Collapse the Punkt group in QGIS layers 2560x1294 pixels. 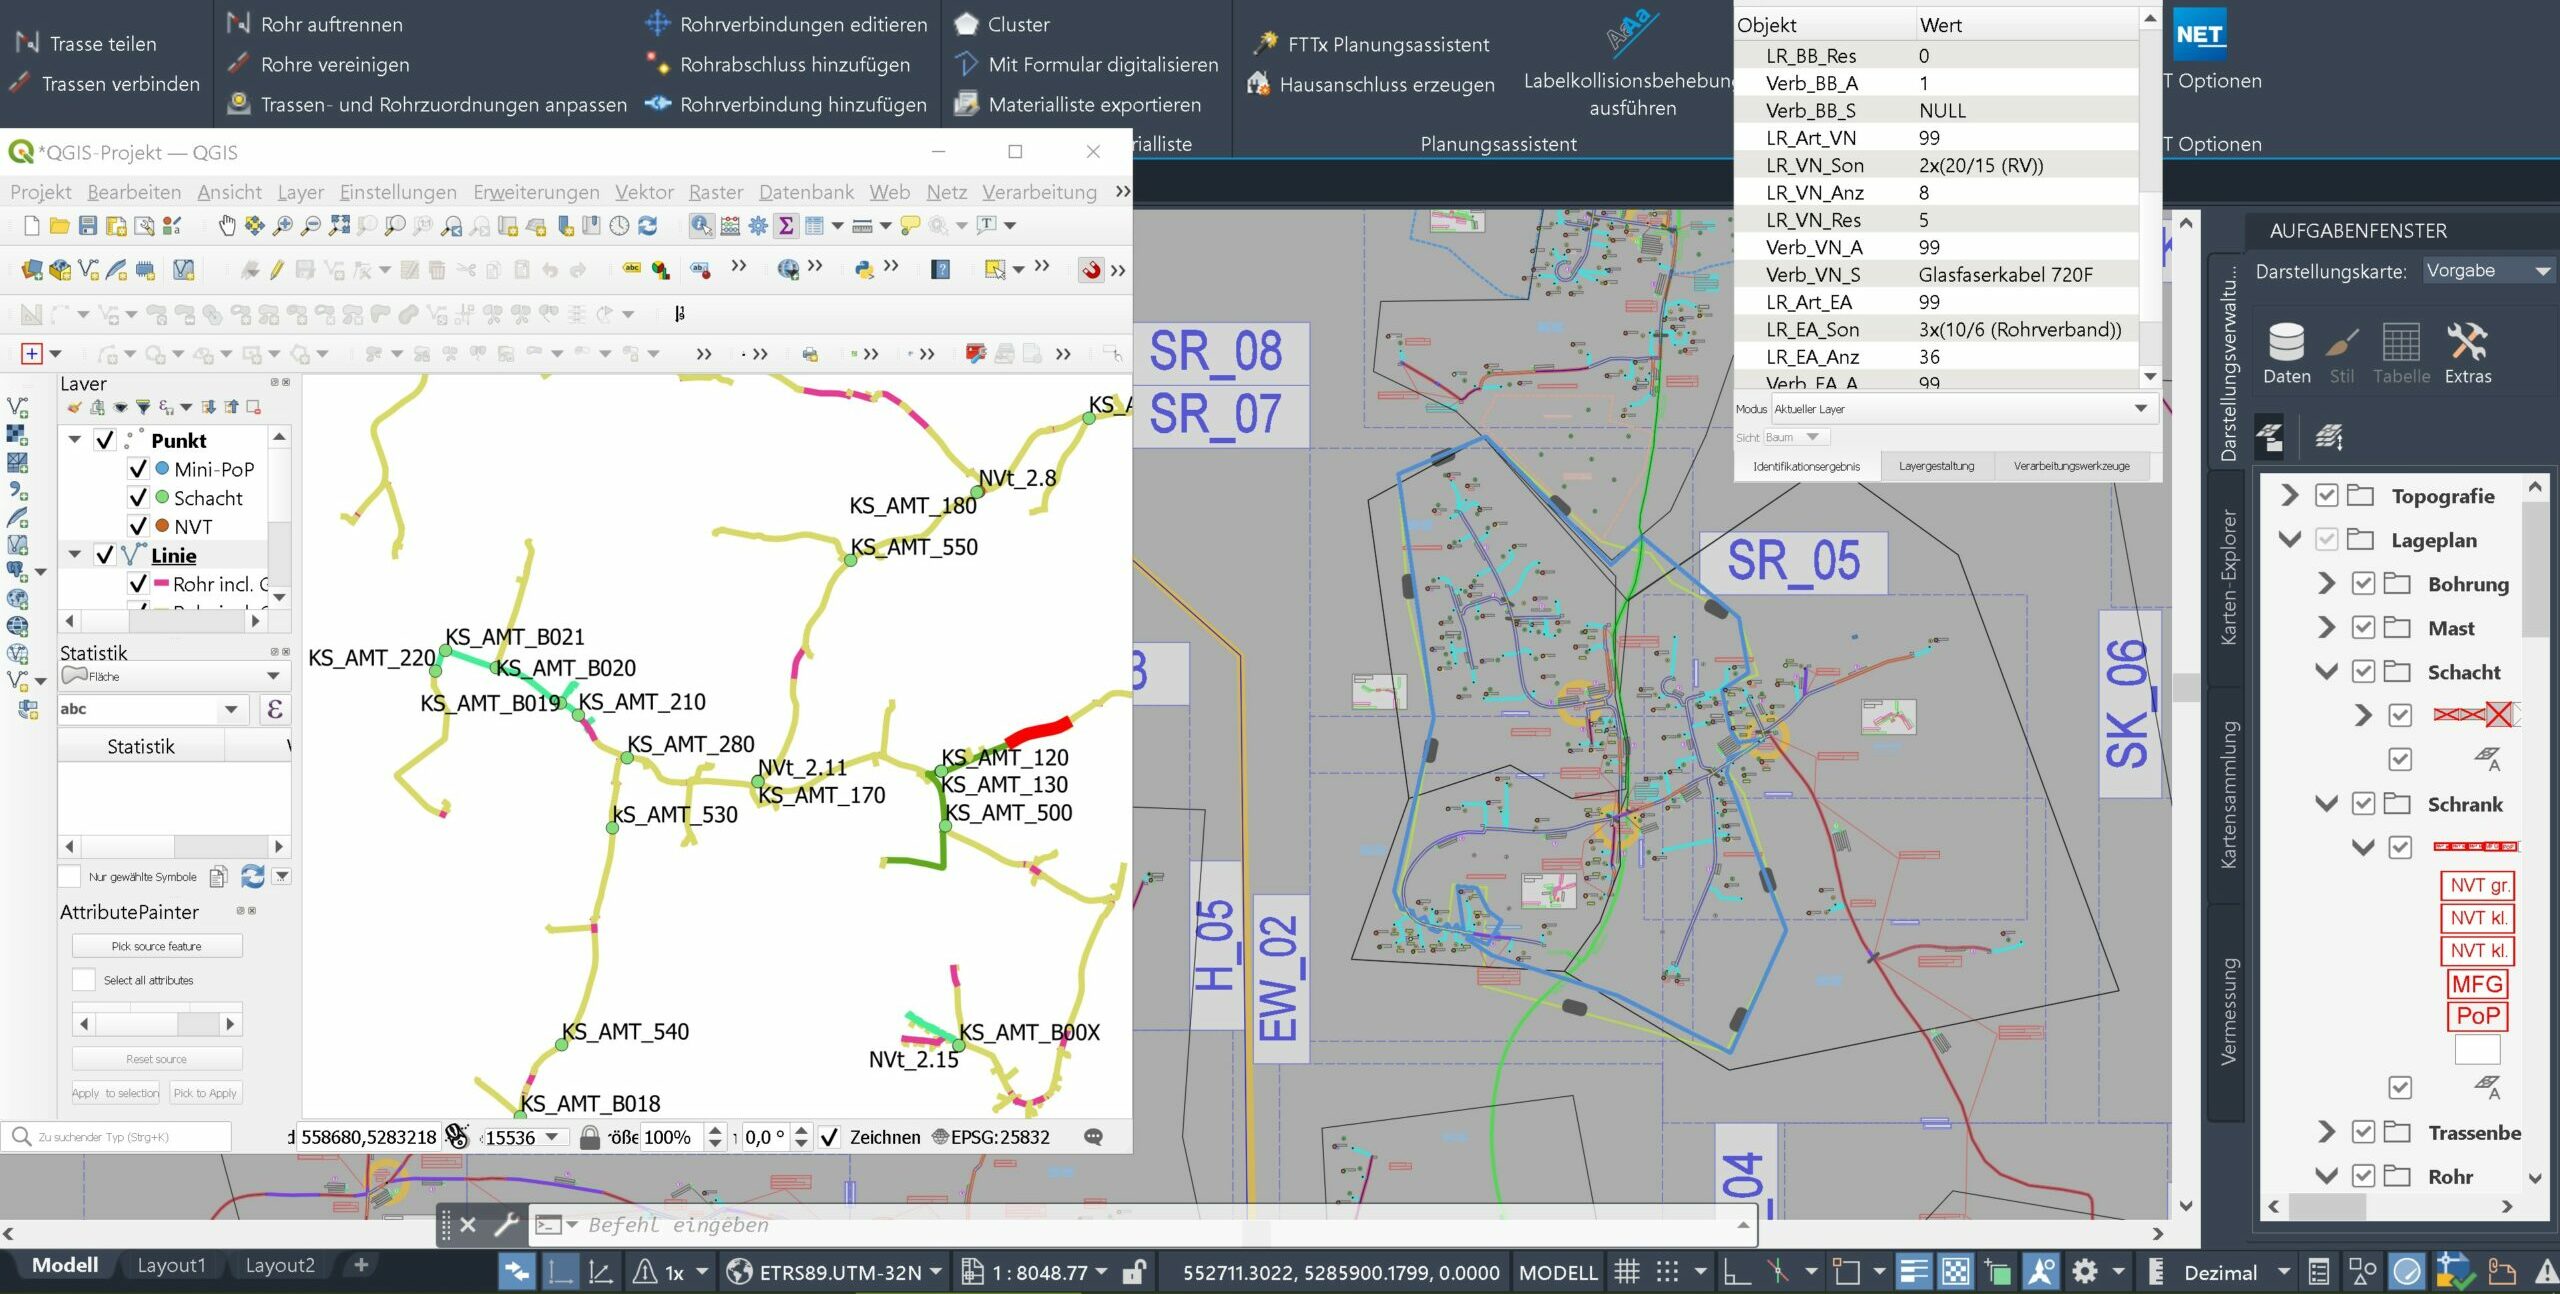pos(75,440)
